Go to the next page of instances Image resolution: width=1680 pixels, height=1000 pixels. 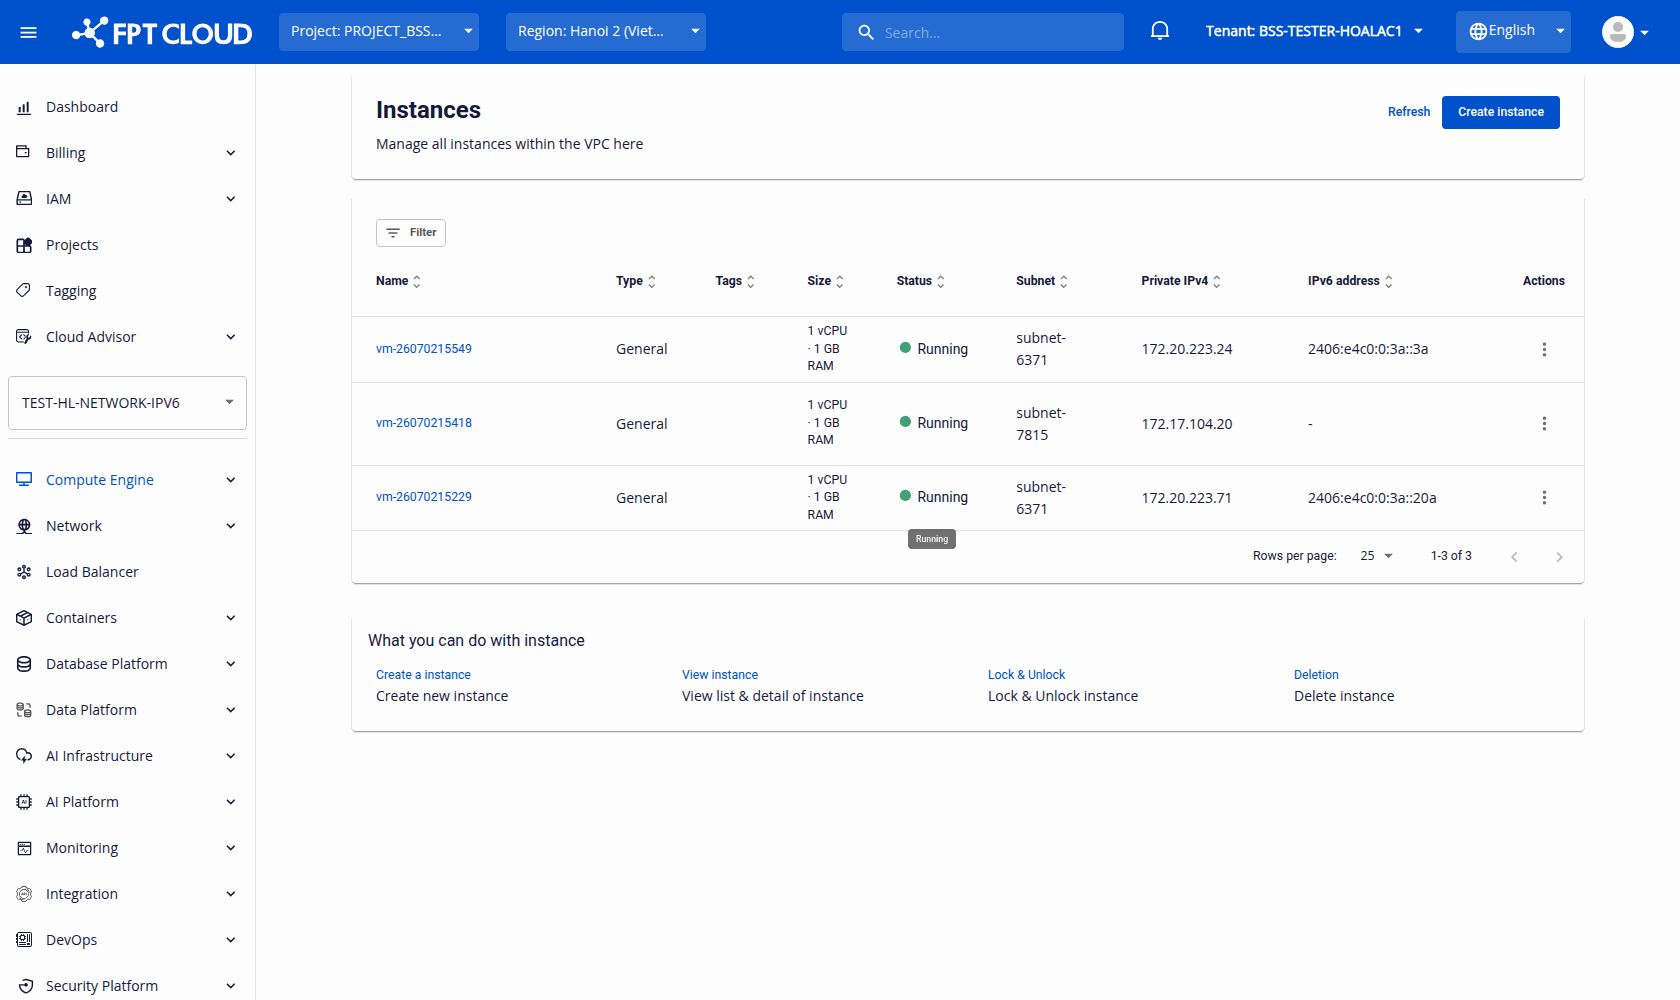point(1559,557)
